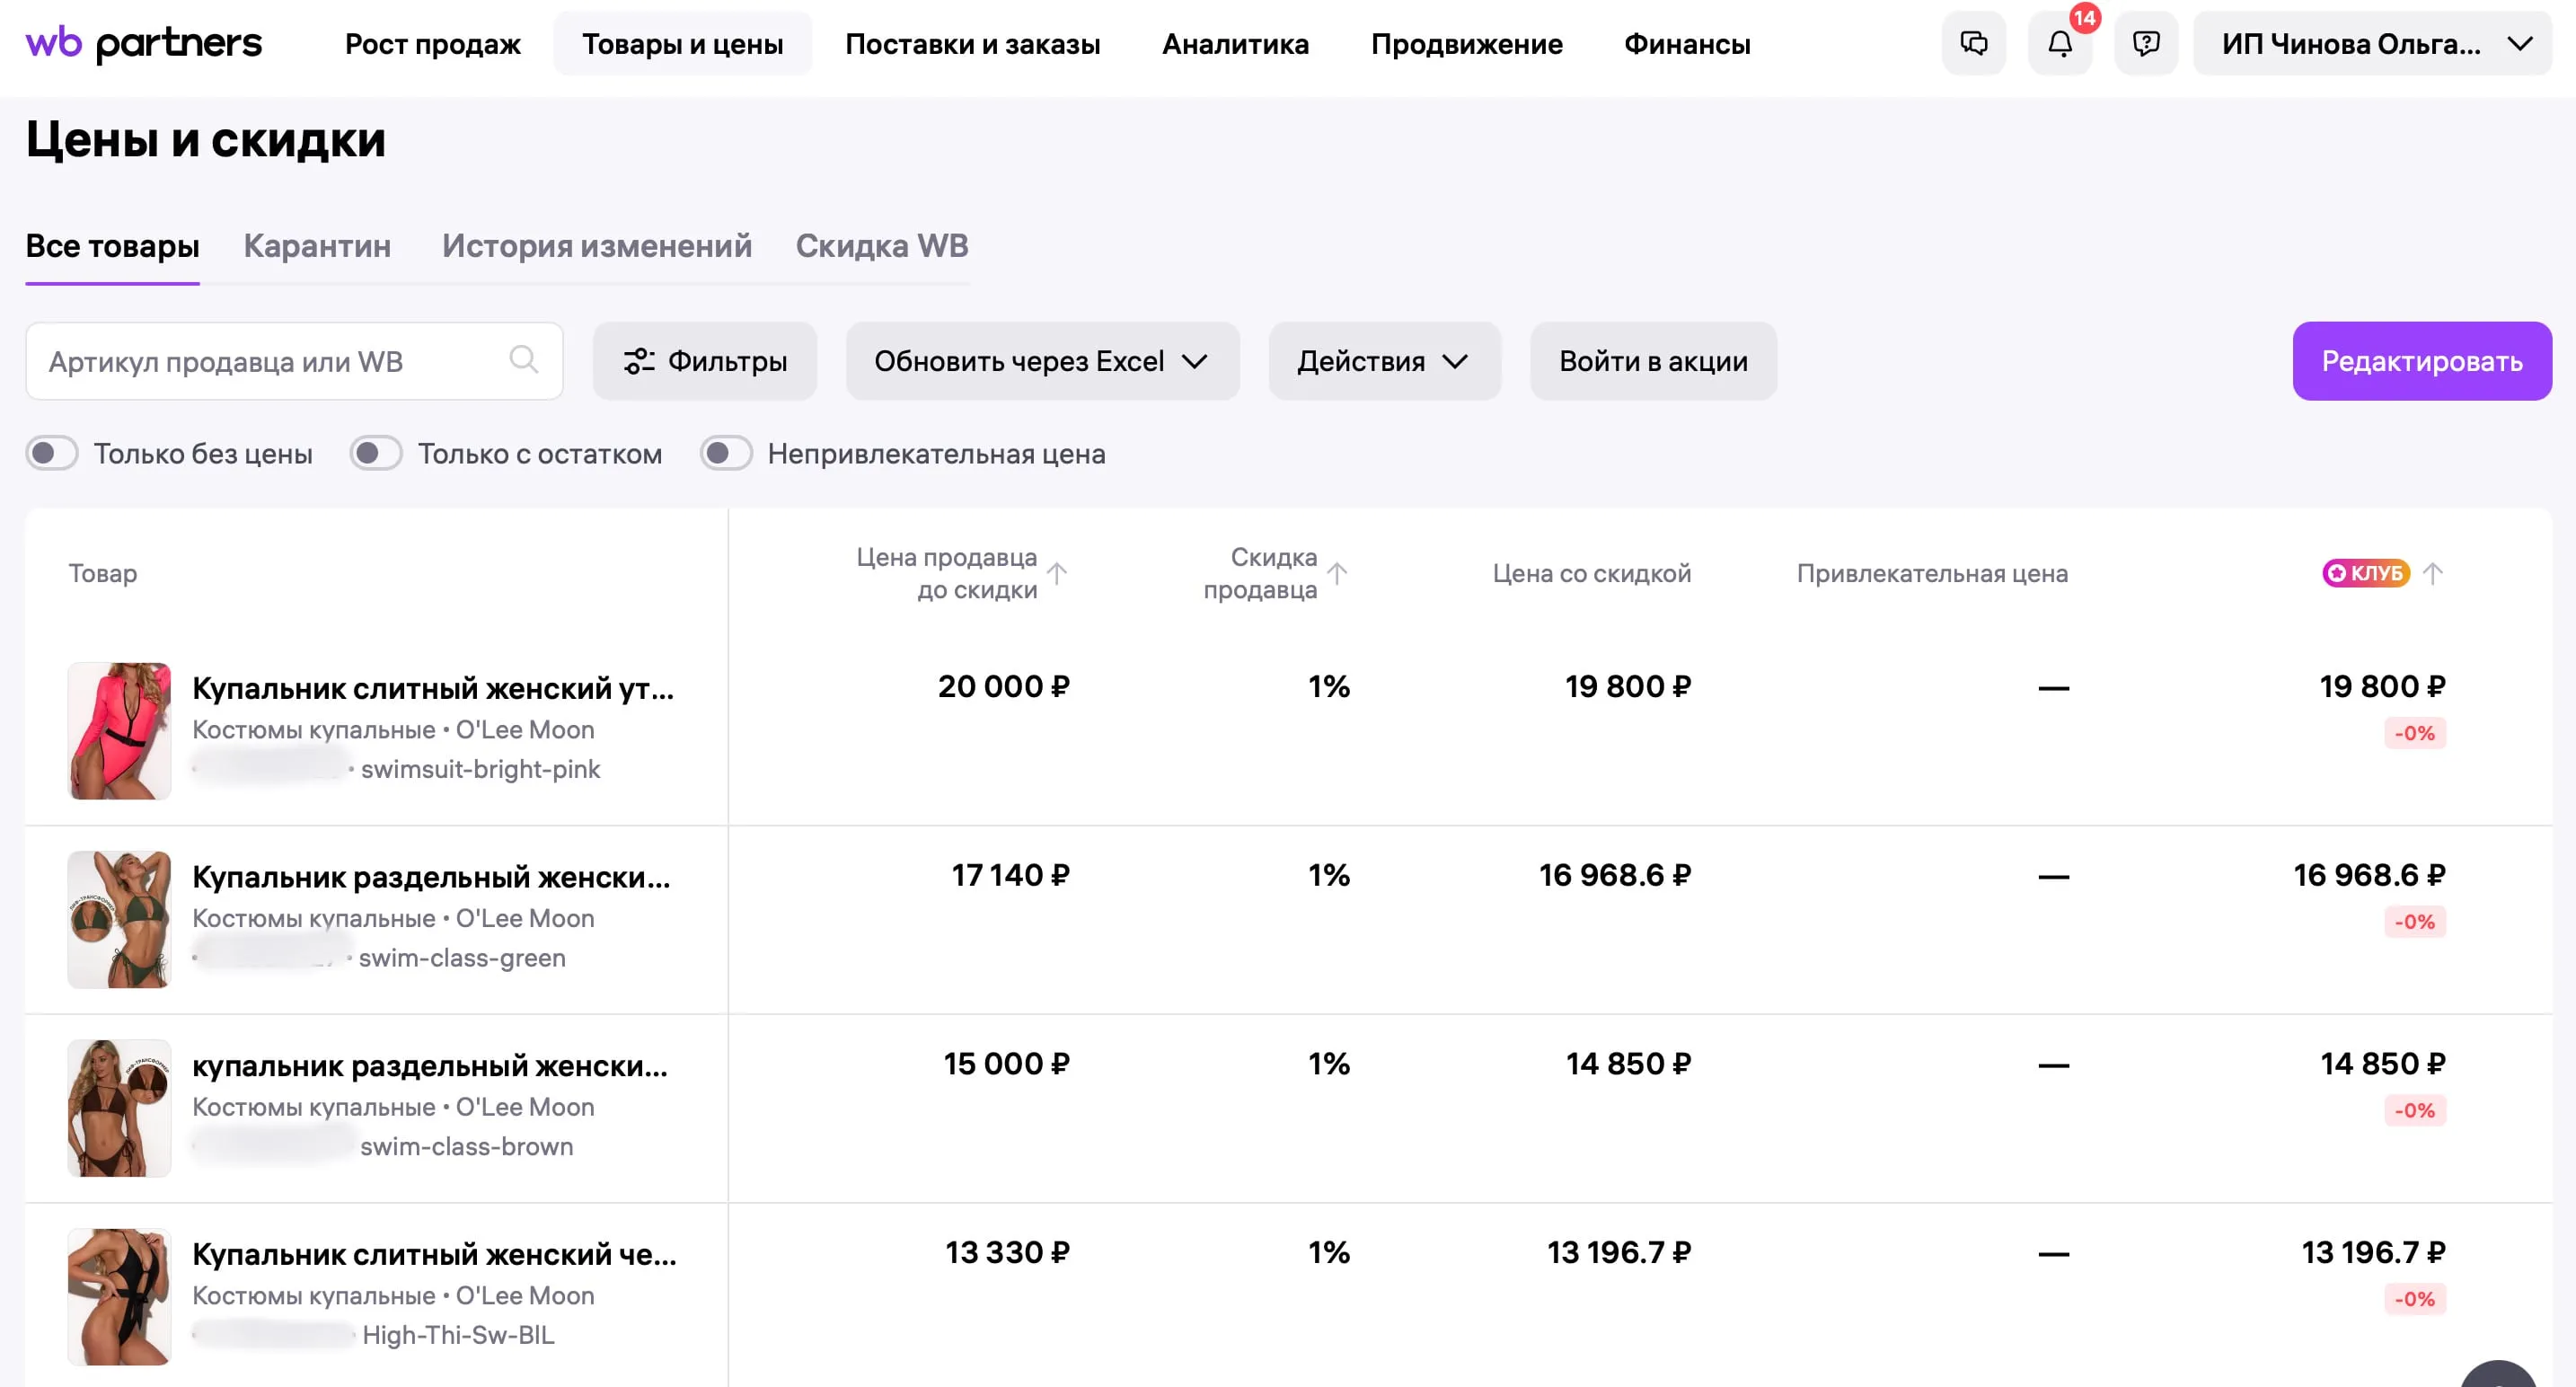
Task: Open 'Аналитика' in top navigation
Action: click(1235, 44)
